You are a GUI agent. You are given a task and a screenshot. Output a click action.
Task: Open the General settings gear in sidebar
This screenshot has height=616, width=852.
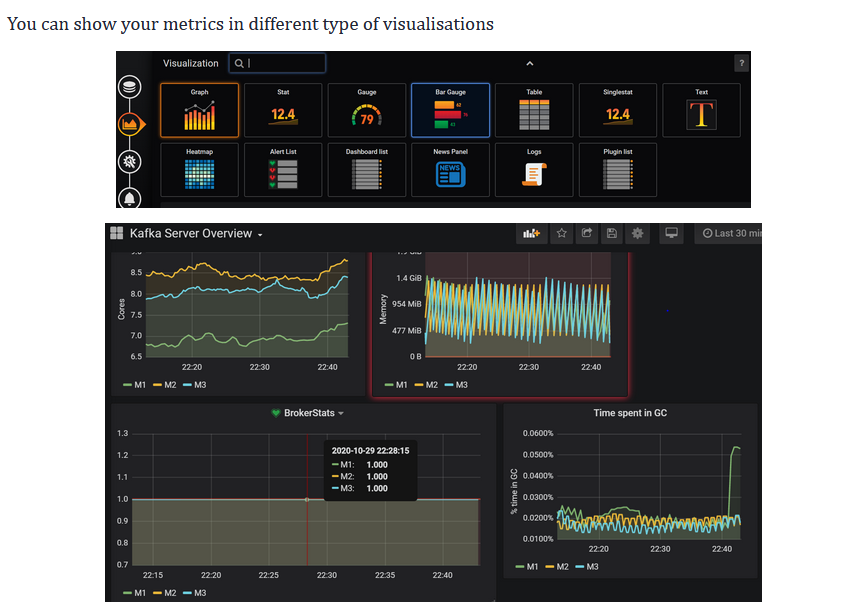129,161
